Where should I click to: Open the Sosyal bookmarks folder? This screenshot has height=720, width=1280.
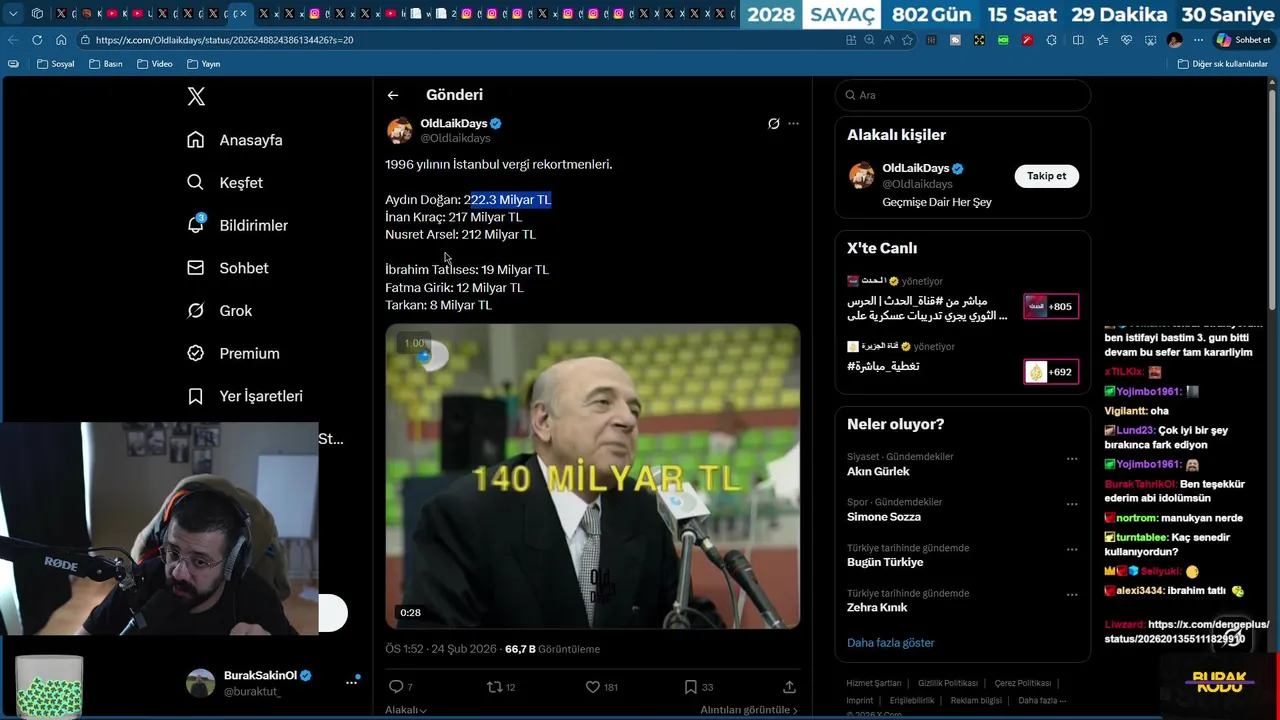pos(56,64)
